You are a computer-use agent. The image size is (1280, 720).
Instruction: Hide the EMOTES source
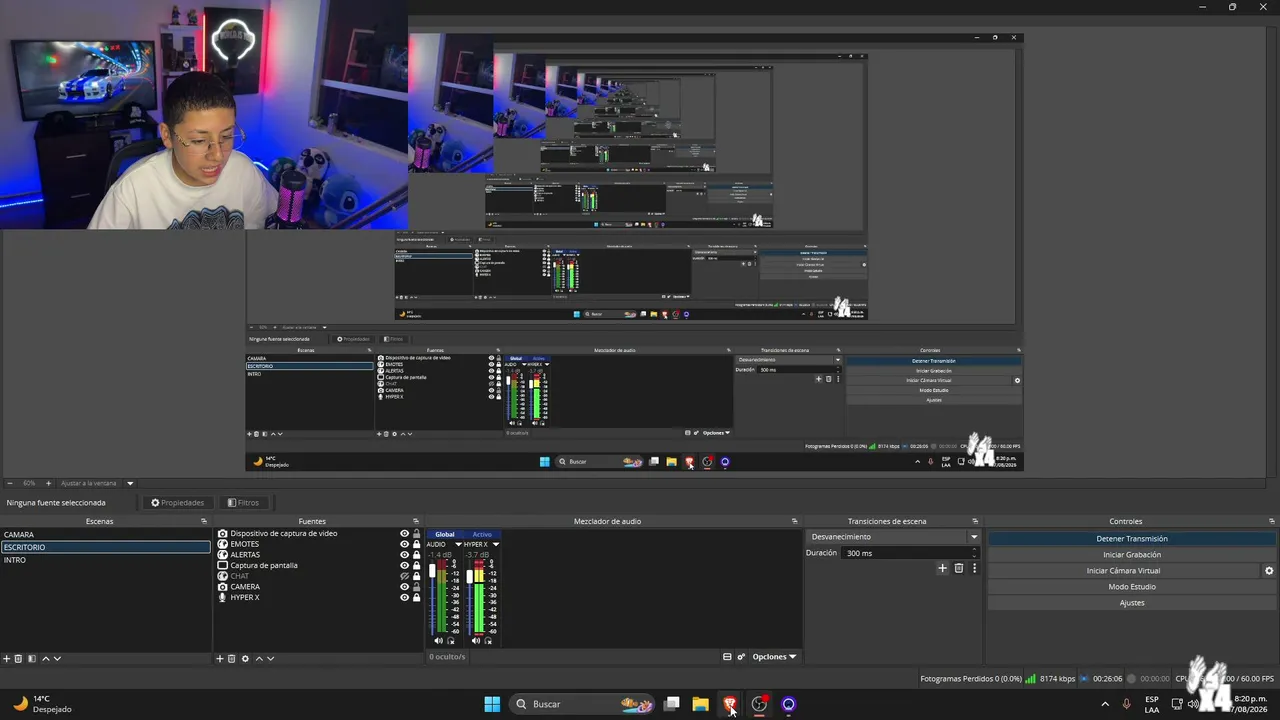coord(405,544)
